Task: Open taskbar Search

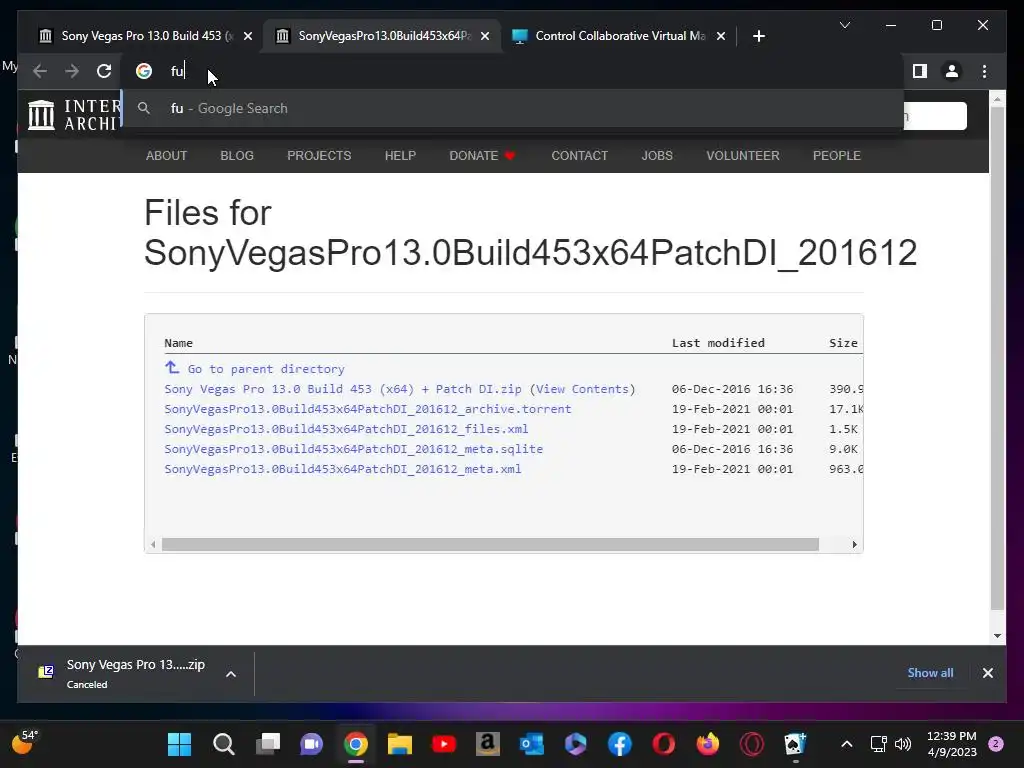Action: 223,744
